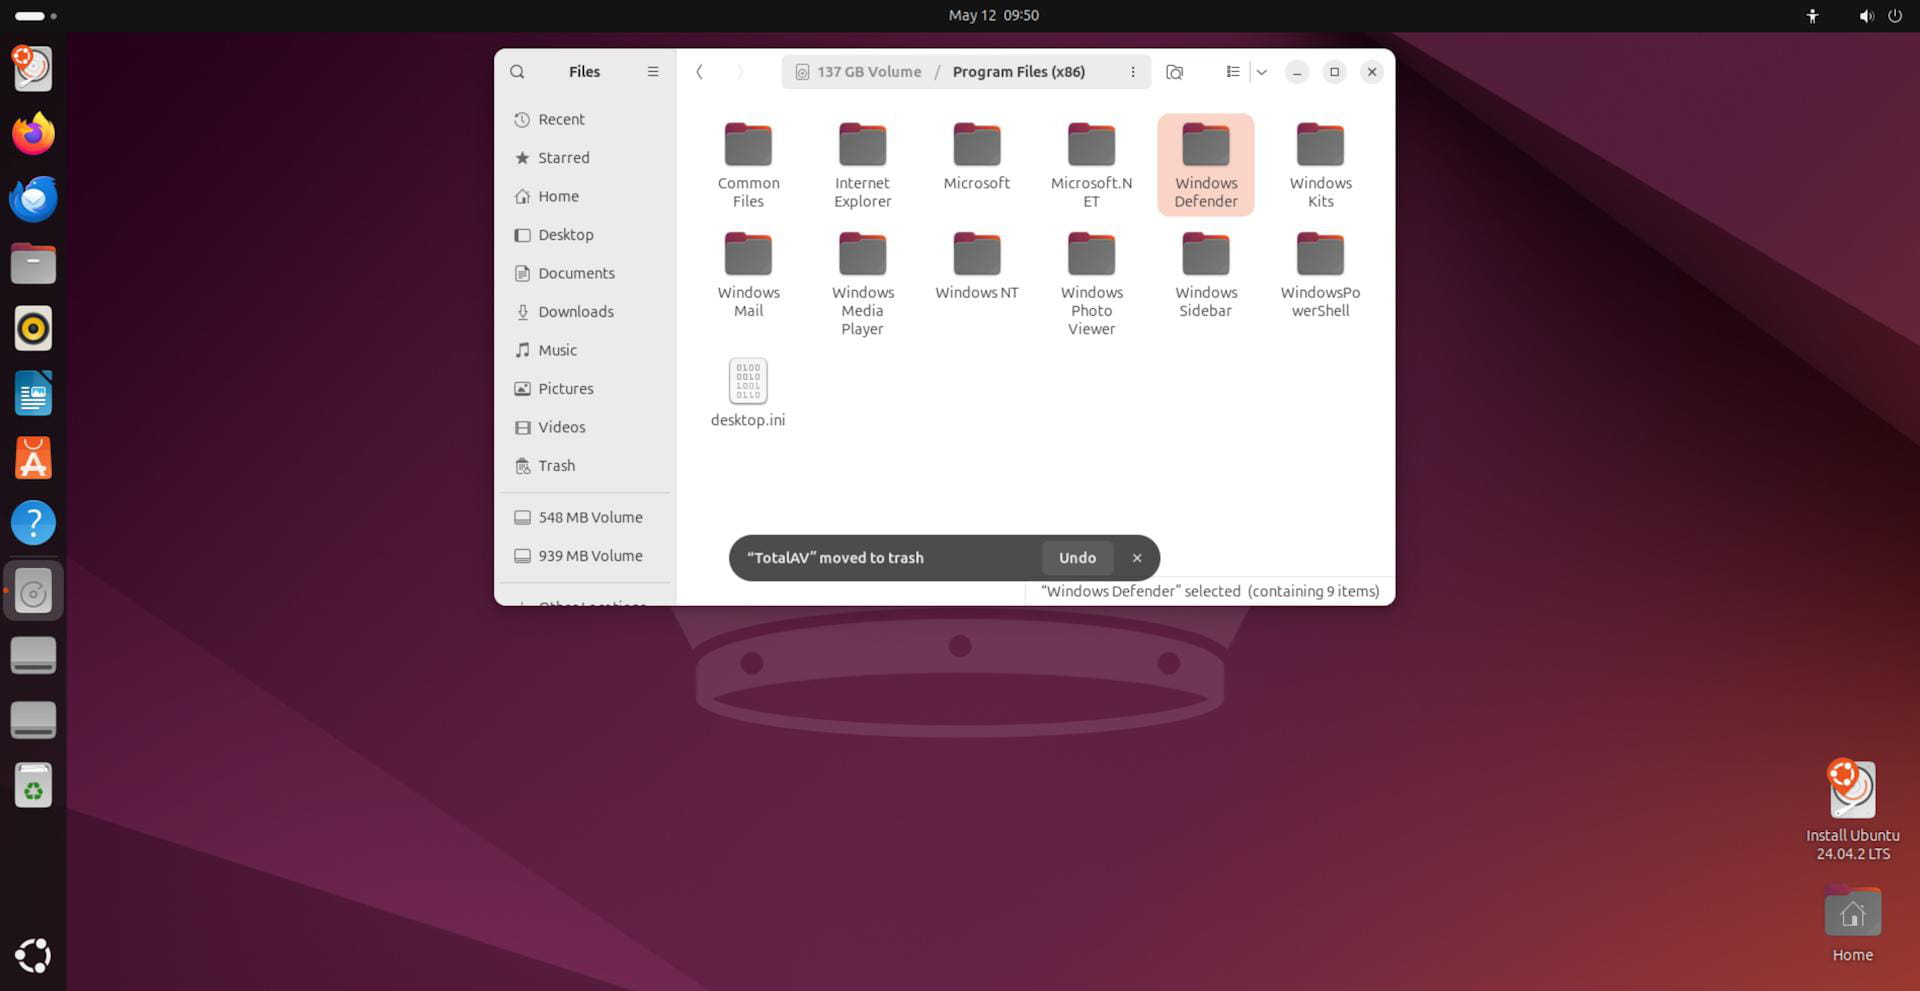This screenshot has width=1920, height=991.
Task: Select the Internet Explorer folder
Action: click(x=862, y=165)
